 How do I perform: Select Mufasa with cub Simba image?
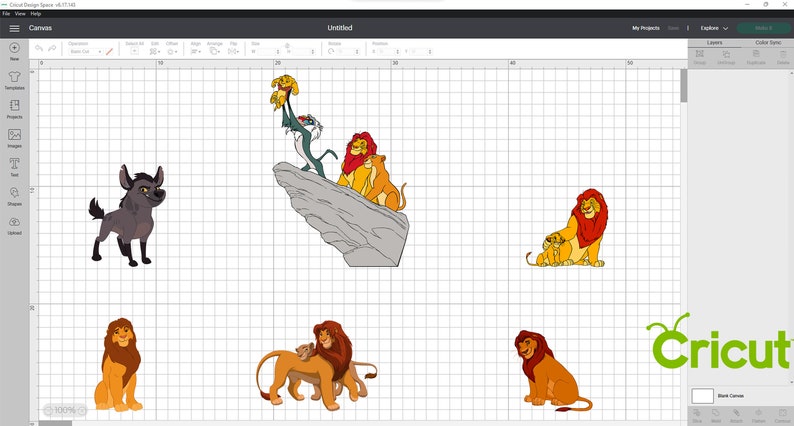[568, 228]
